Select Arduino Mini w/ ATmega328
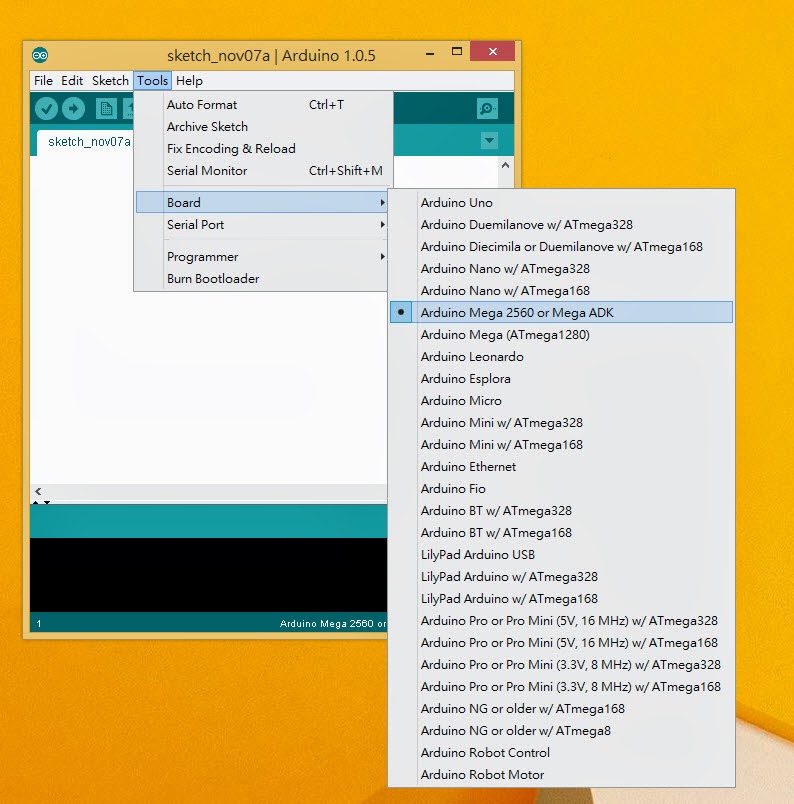Image resolution: width=794 pixels, height=804 pixels. click(561, 423)
